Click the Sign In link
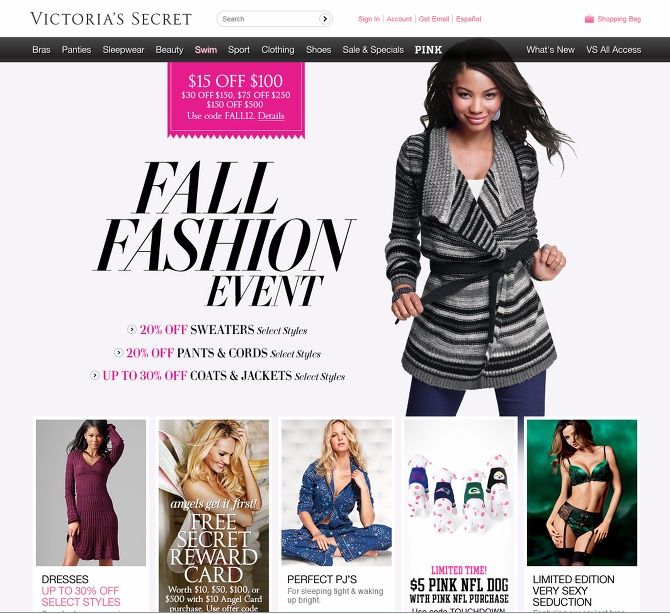 369,19
